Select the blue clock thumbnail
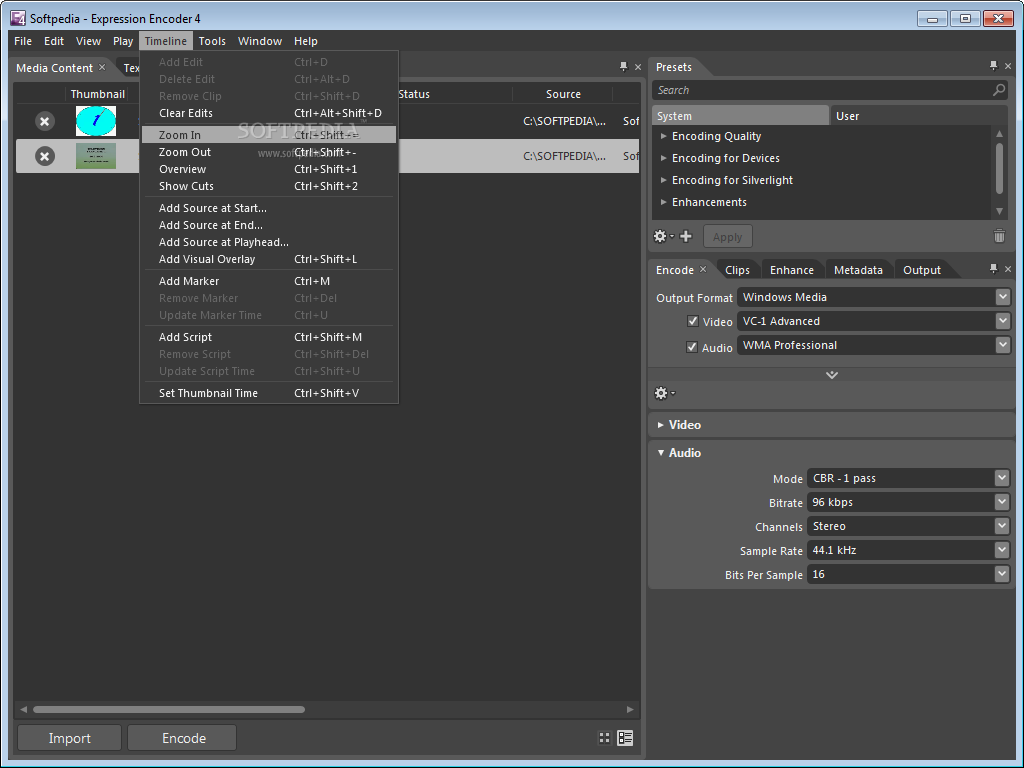This screenshot has height=768, width=1024. coord(96,121)
